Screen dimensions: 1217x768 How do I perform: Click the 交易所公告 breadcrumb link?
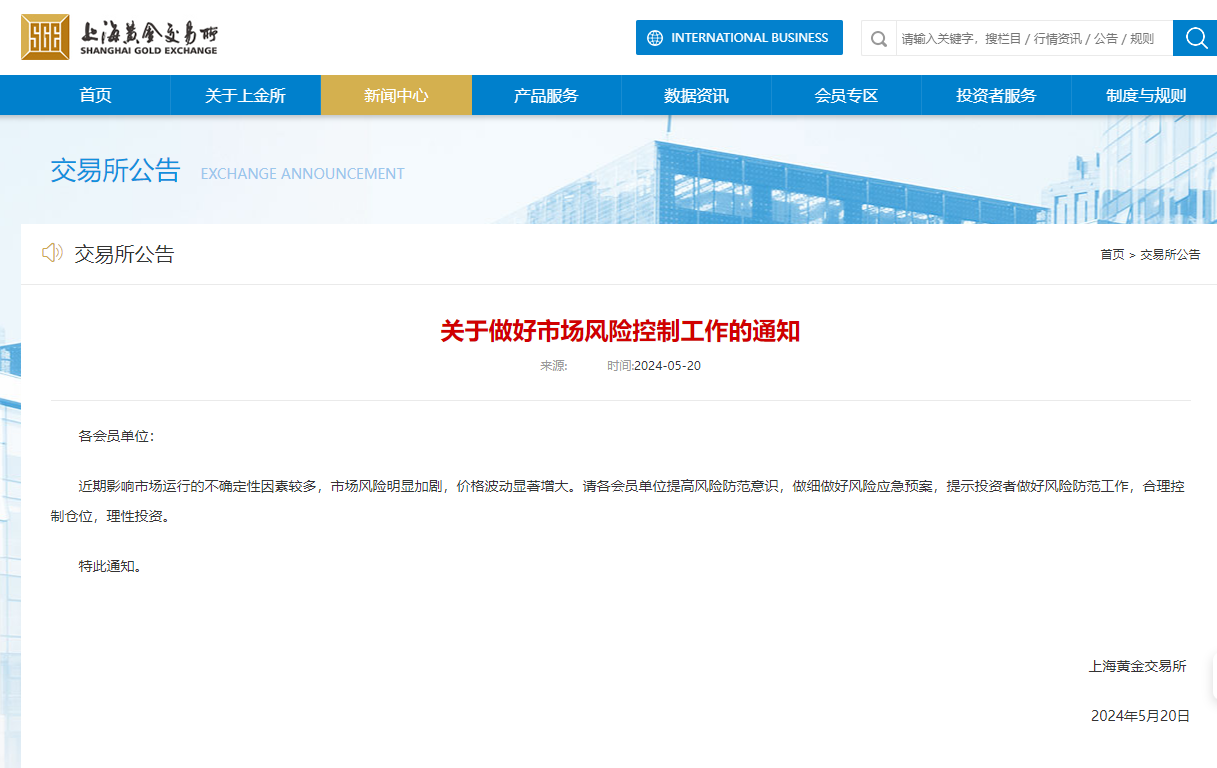(1170, 255)
